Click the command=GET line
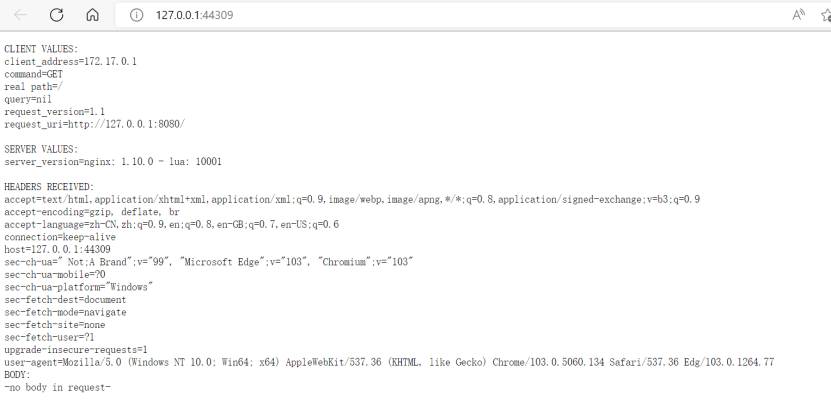The image size is (831, 402). click(x=35, y=74)
